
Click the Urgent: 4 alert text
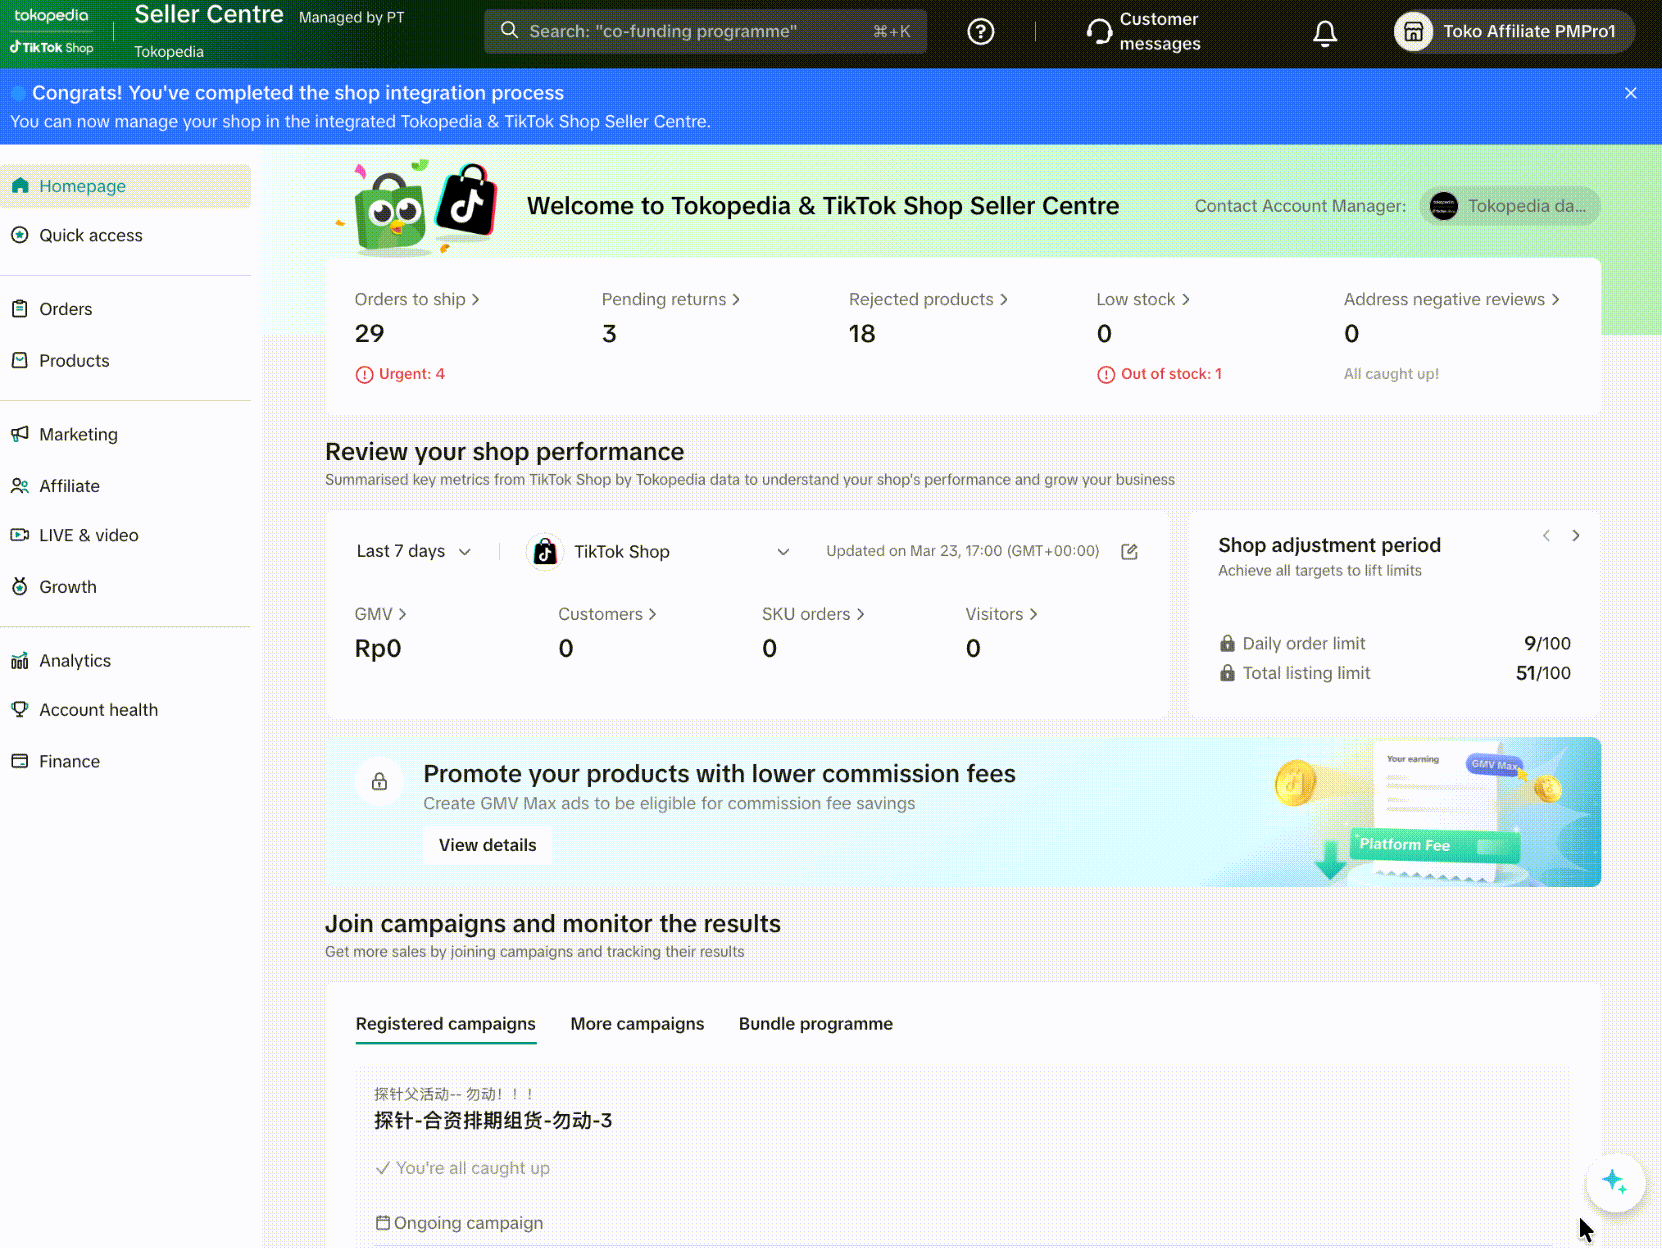pos(412,374)
